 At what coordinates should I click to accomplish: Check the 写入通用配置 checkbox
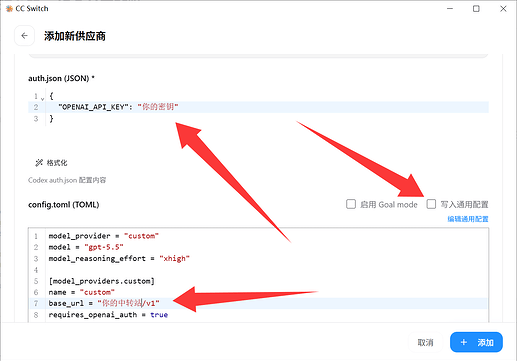431,204
